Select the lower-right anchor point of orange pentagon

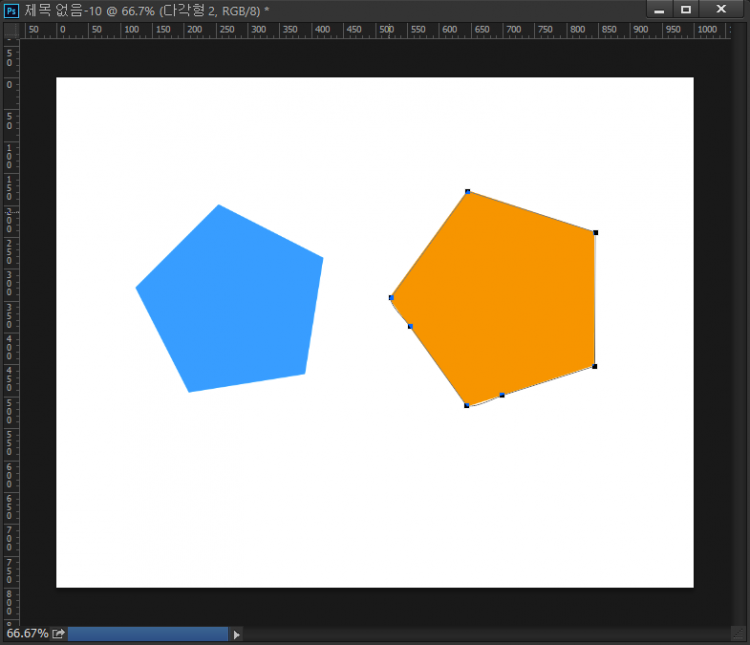click(x=595, y=367)
